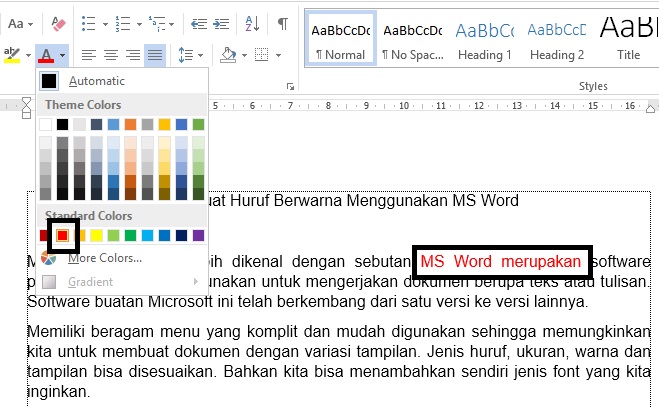This screenshot has width=659, height=407.
Task: Select the standard Blue color swatch
Action: pyautogui.click(x=164, y=235)
